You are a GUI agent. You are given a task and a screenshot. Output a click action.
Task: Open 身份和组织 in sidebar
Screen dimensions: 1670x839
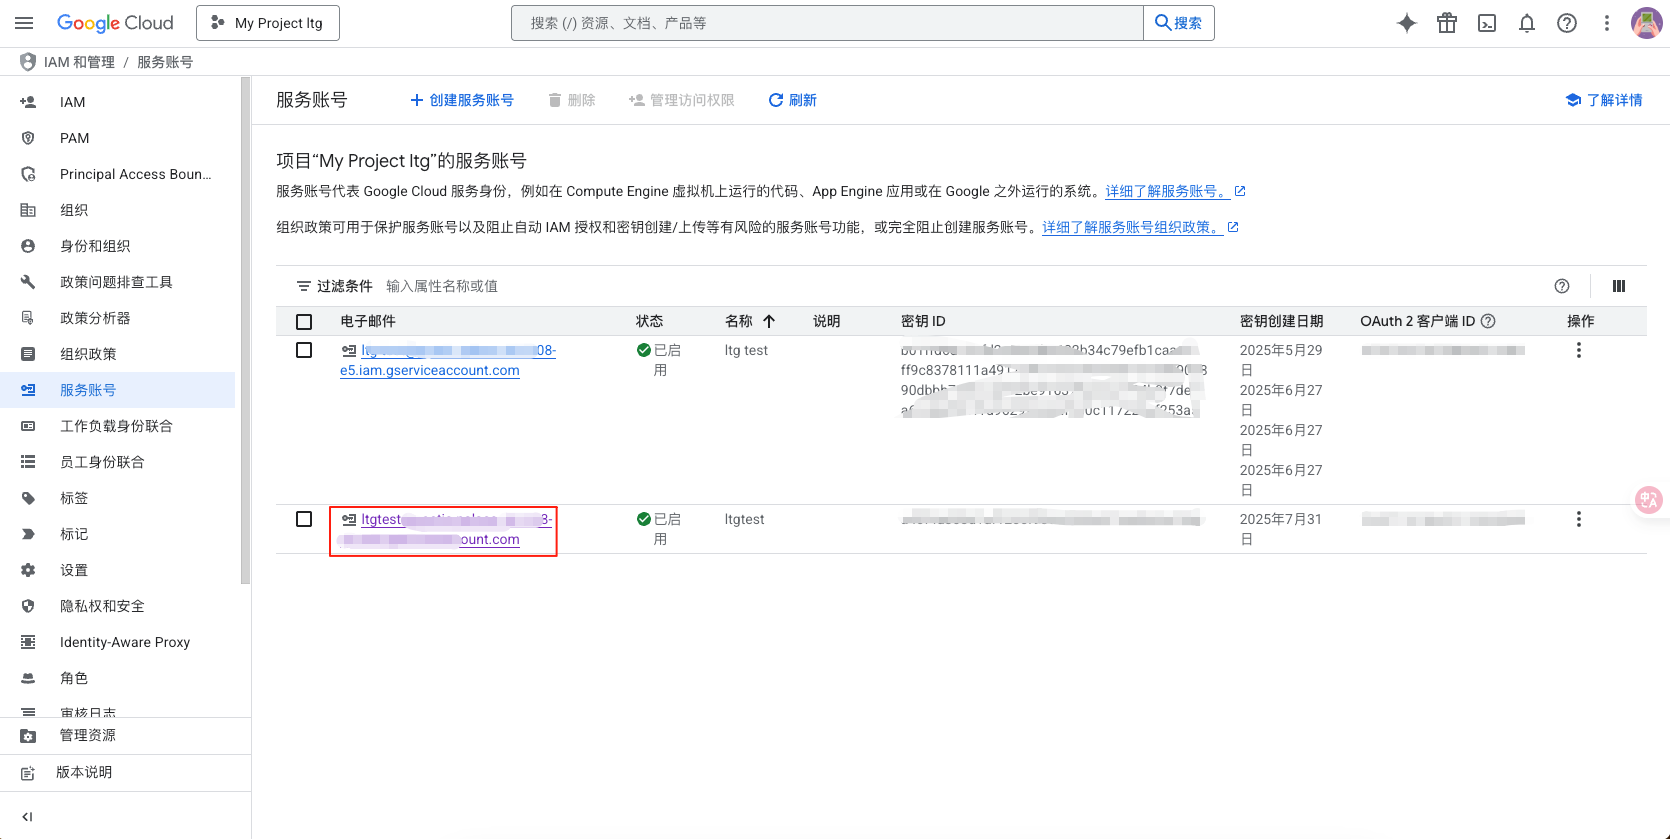(x=118, y=246)
